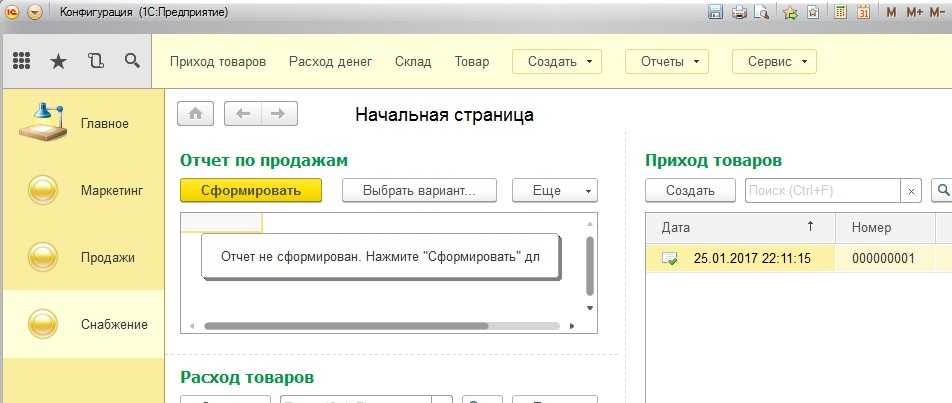952x403 pixels.
Task: Expand the Отчеты dropdown menu
Action: pyautogui.click(x=667, y=62)
